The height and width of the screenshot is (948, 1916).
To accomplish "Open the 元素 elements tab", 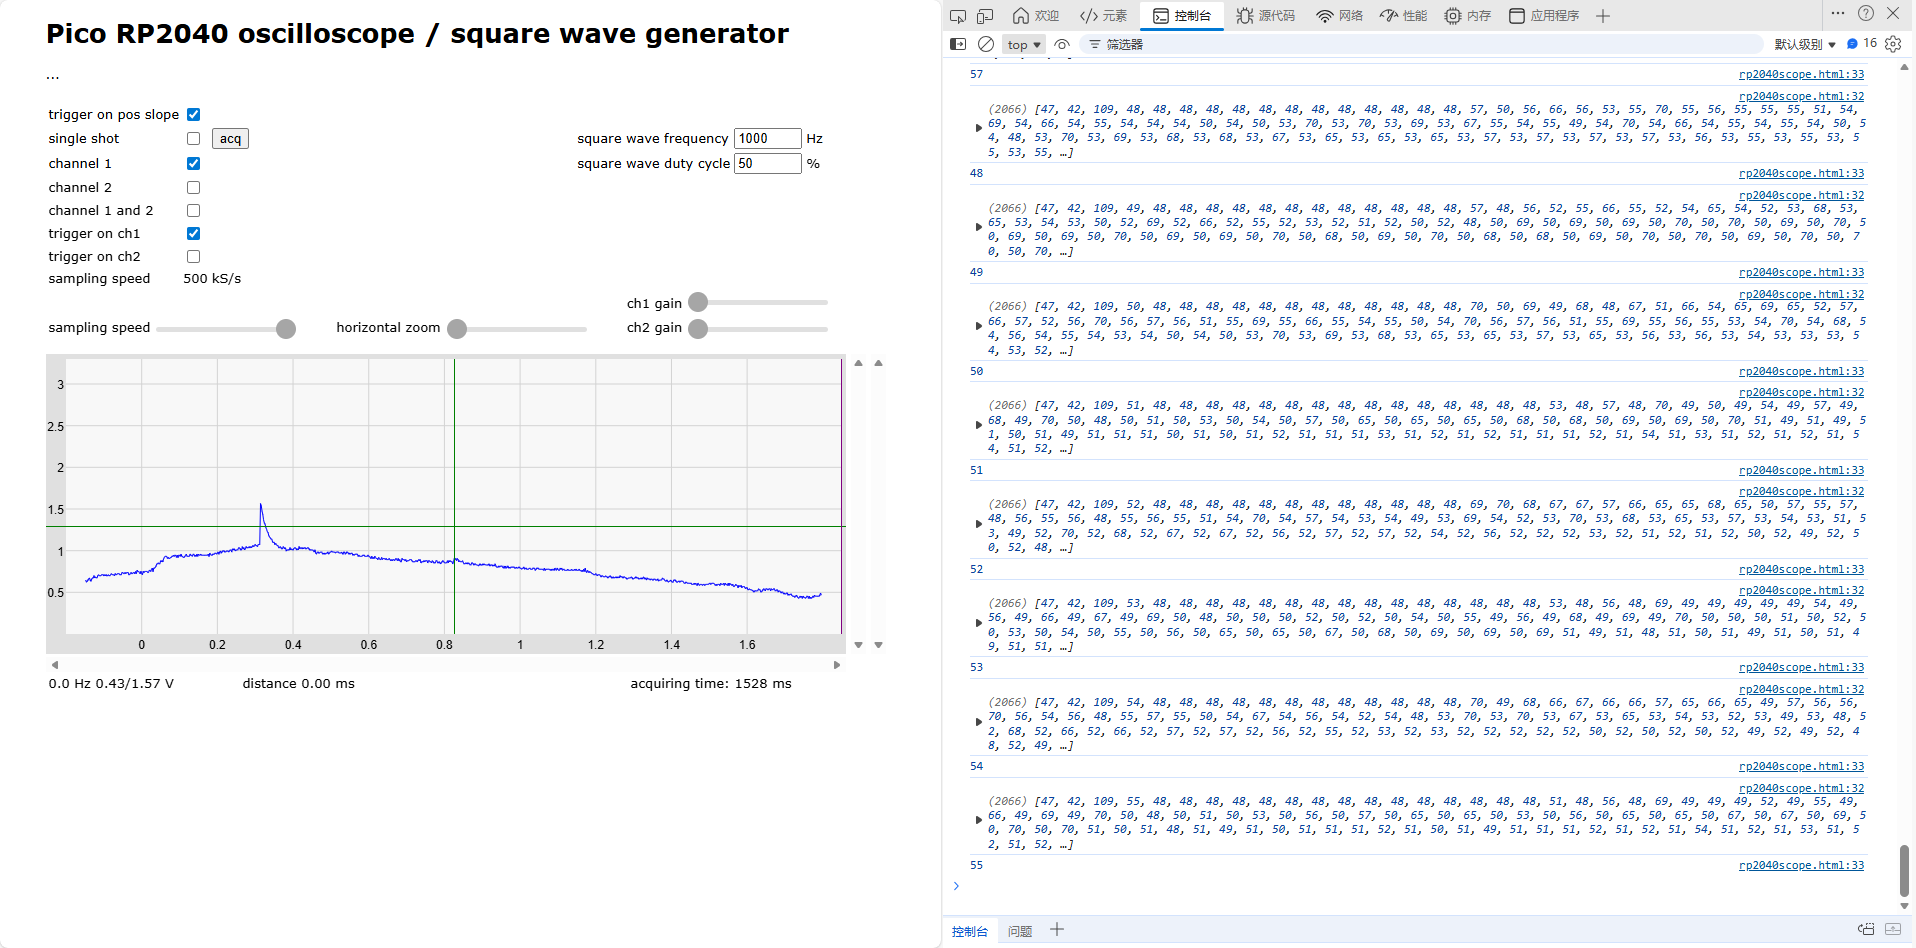I will click(1103, 16).
